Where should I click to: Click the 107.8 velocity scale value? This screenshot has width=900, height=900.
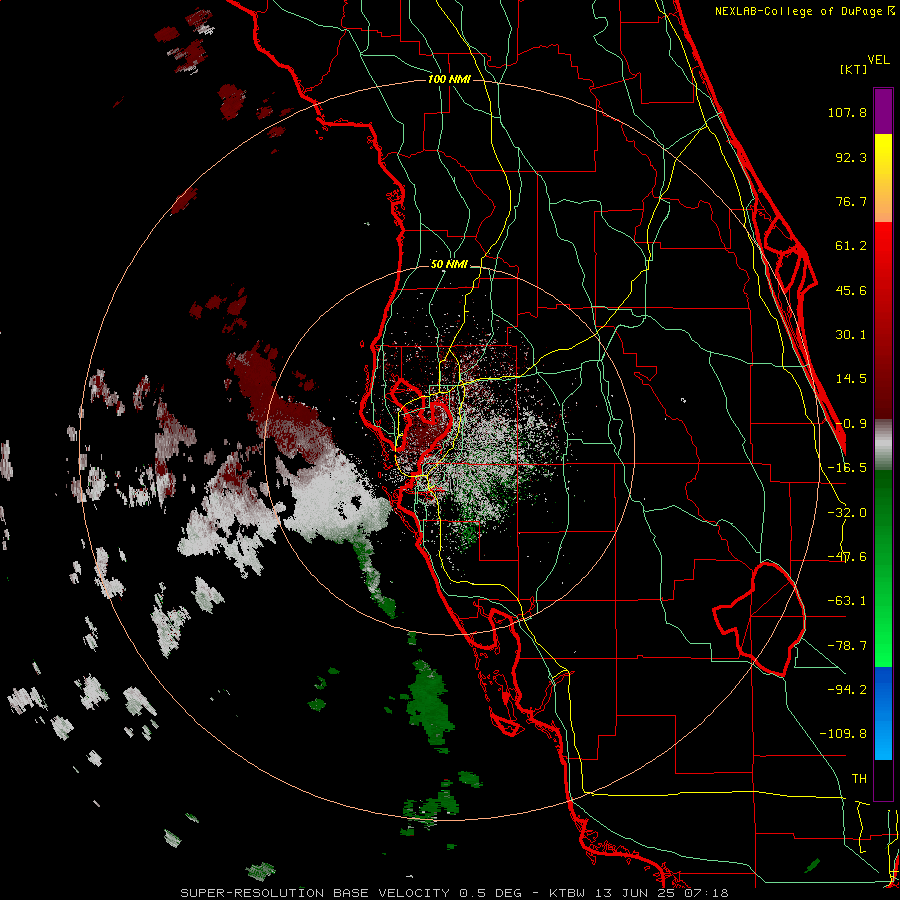[847, 112]
